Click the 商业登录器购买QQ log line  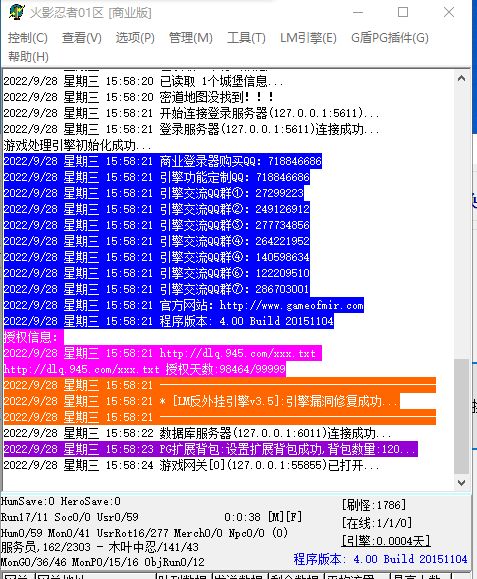click(x=163, y=161)
